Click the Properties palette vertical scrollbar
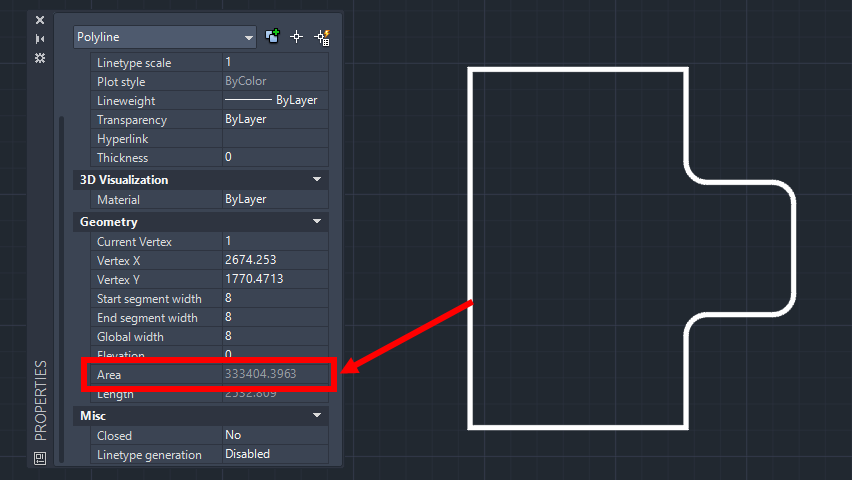The image size is (852, 480). point(61,288)
